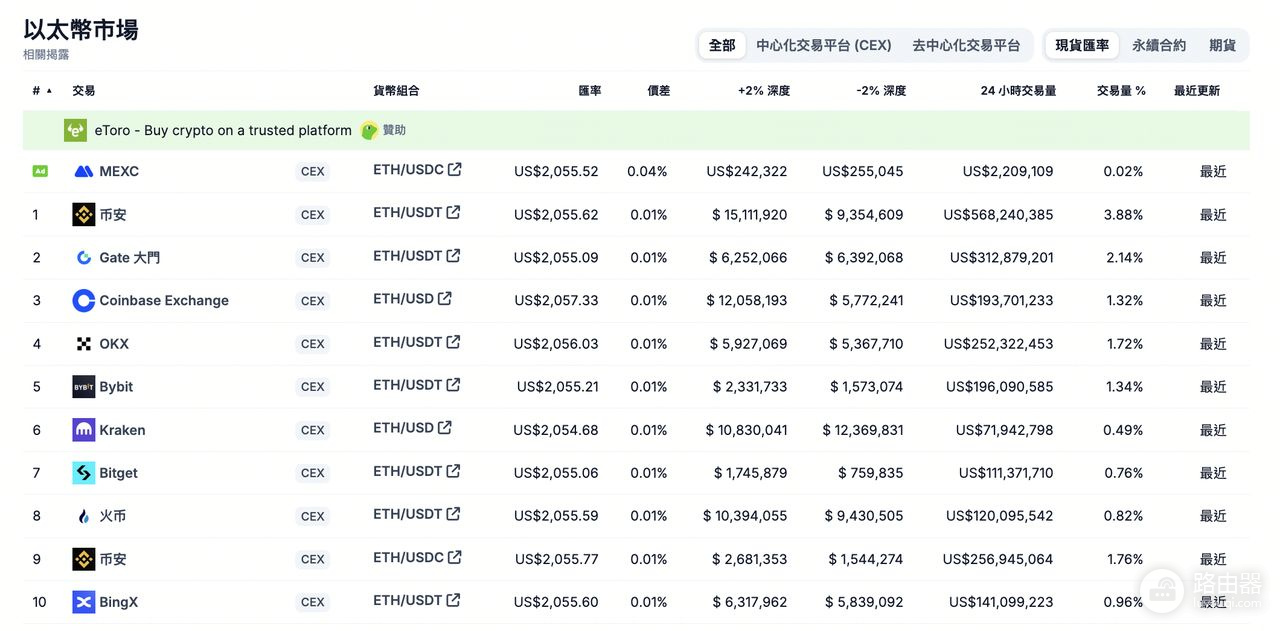The image size is (1280, 631).
Task: Click the rate US$2,054.68 in the Kraken row
Action: pyautogui.click(x=556, y=430)
